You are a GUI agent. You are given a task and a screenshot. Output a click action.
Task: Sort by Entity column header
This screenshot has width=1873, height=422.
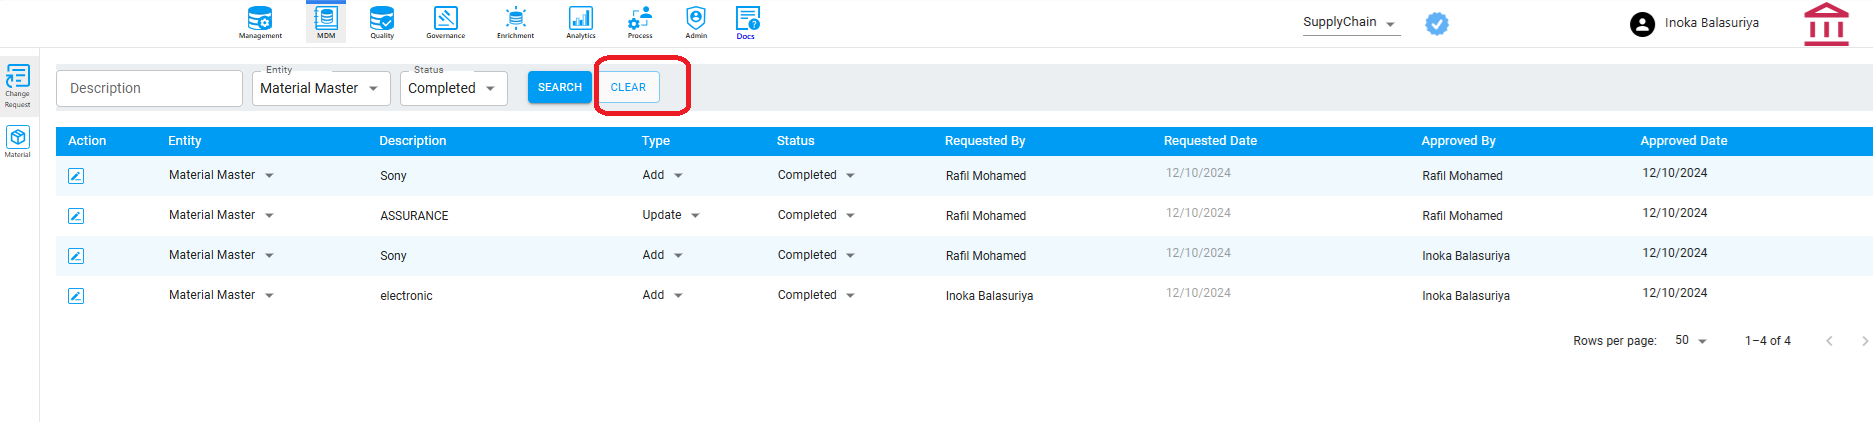[x=185, y=141]
